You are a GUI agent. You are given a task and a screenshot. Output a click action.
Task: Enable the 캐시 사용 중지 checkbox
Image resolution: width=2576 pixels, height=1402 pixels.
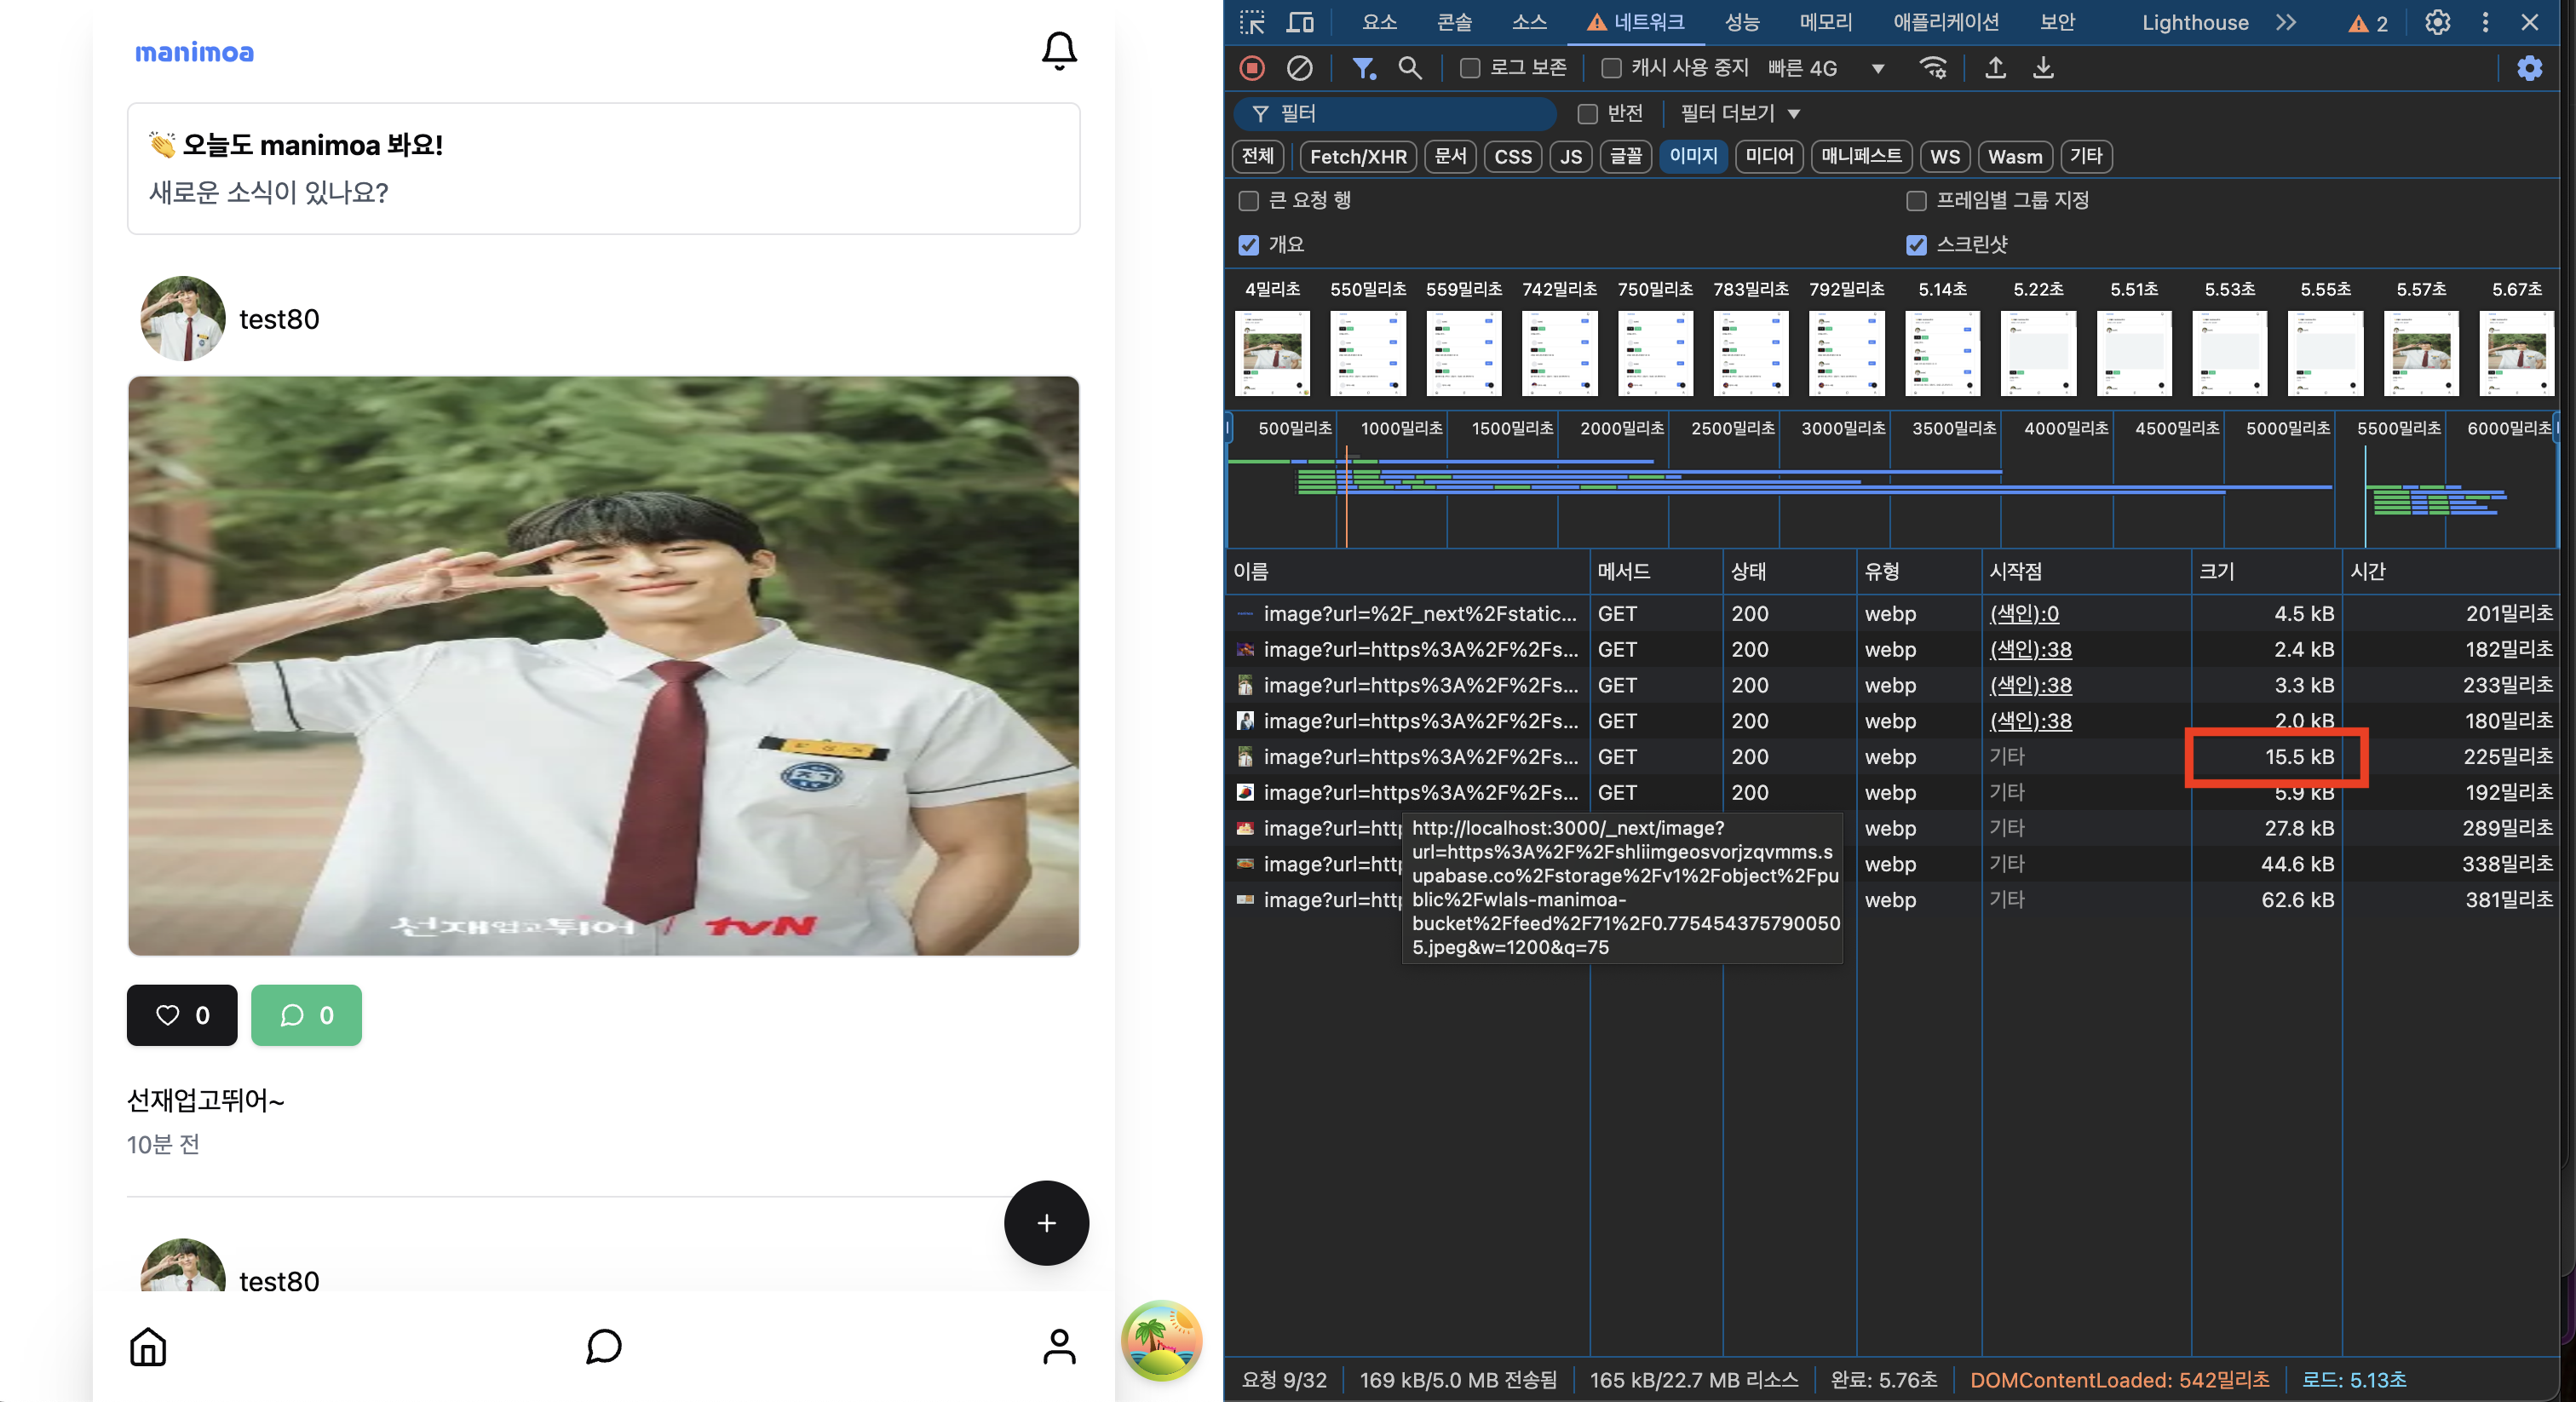click(x=1611, y=68)
